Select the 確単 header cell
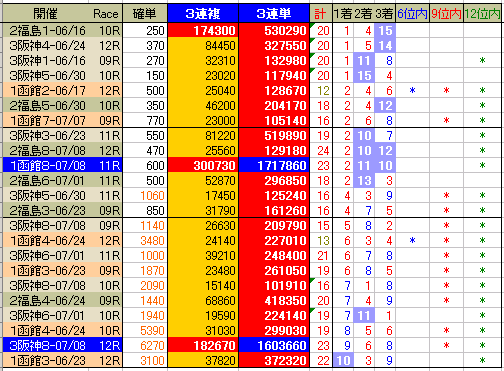The height and width of the screenshot is (371, 504). 145,14
